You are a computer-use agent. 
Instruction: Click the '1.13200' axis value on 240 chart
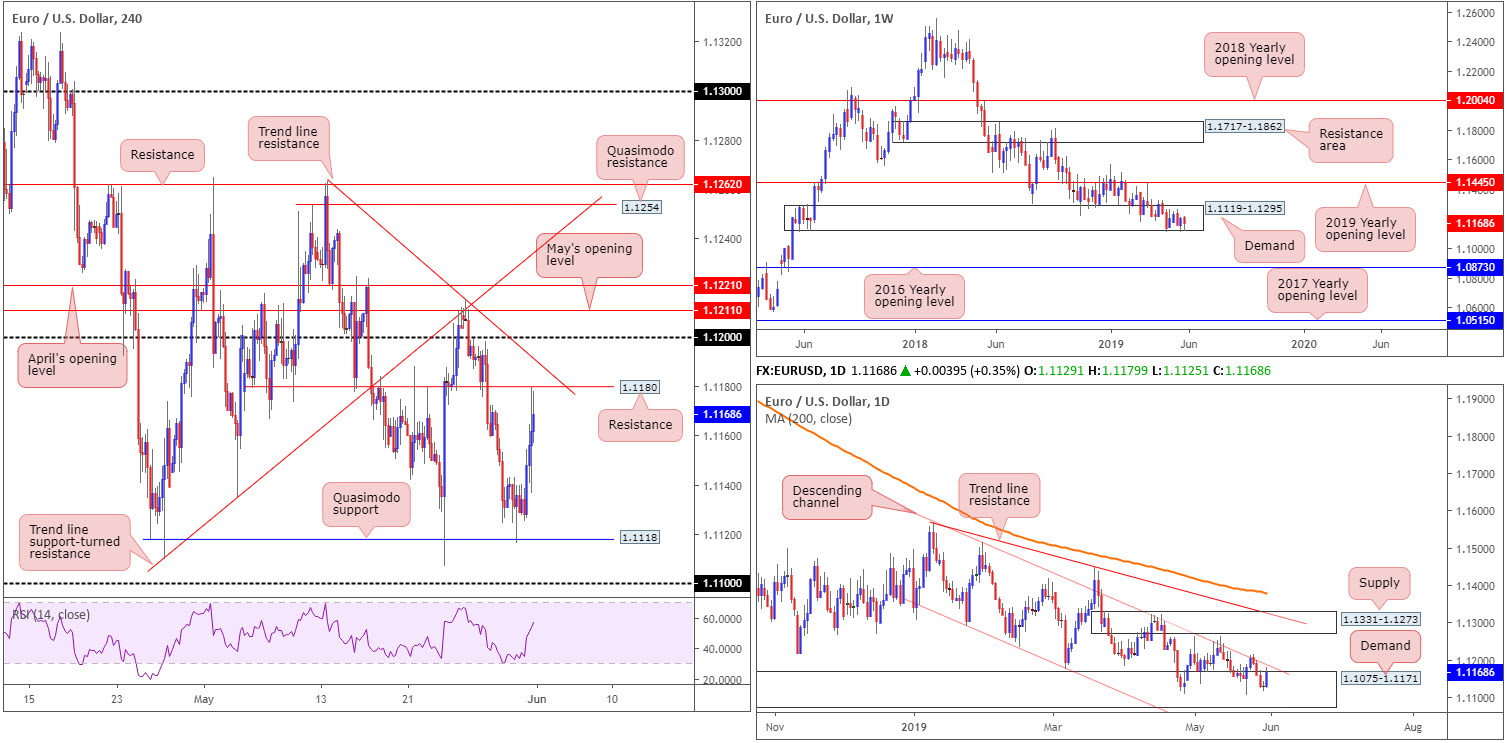pos(722,43)
